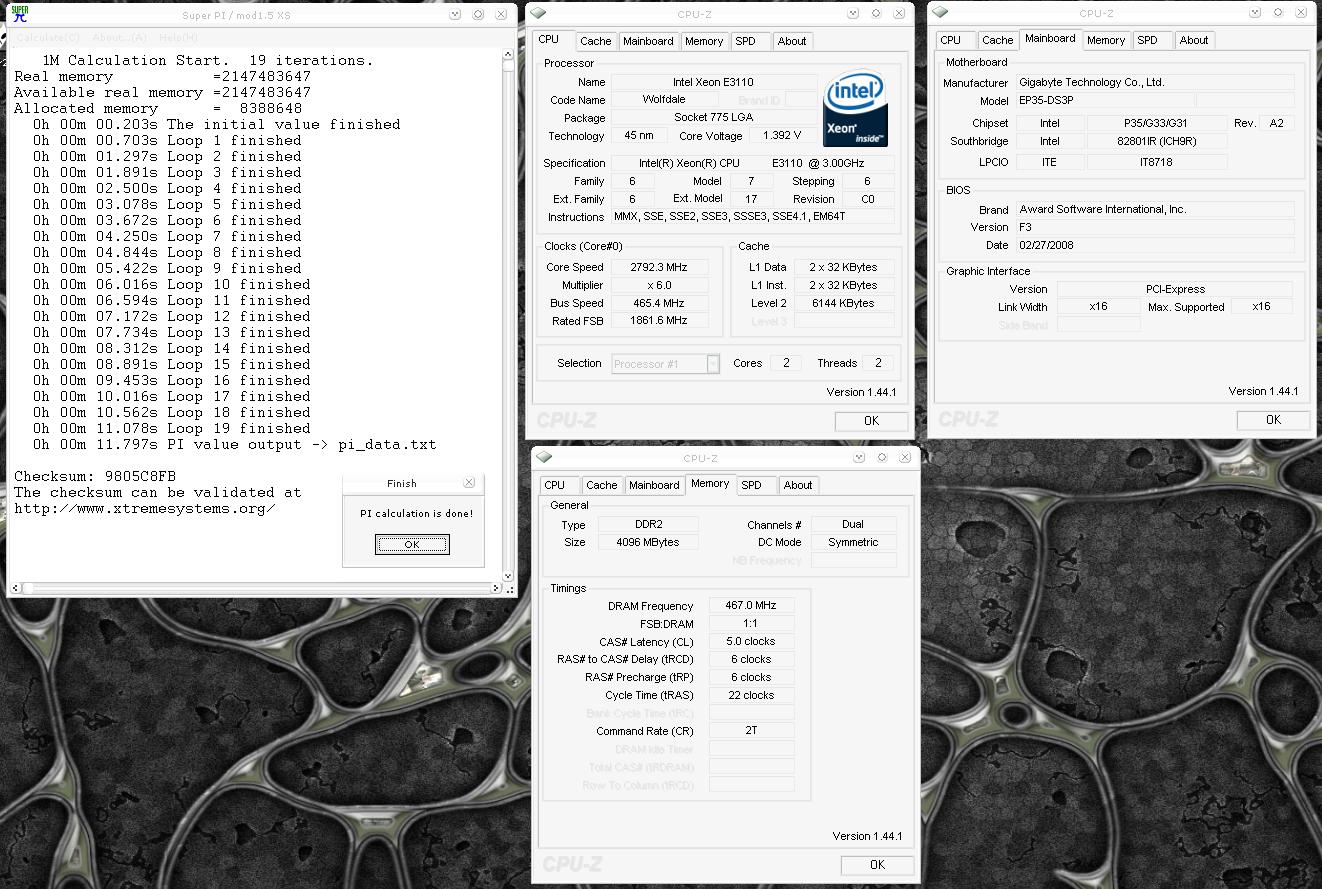Click the CPU-Z icon in the Memory window title bar
The width and height of the screenshot is (1322, 889).
(x=544, y=457)
